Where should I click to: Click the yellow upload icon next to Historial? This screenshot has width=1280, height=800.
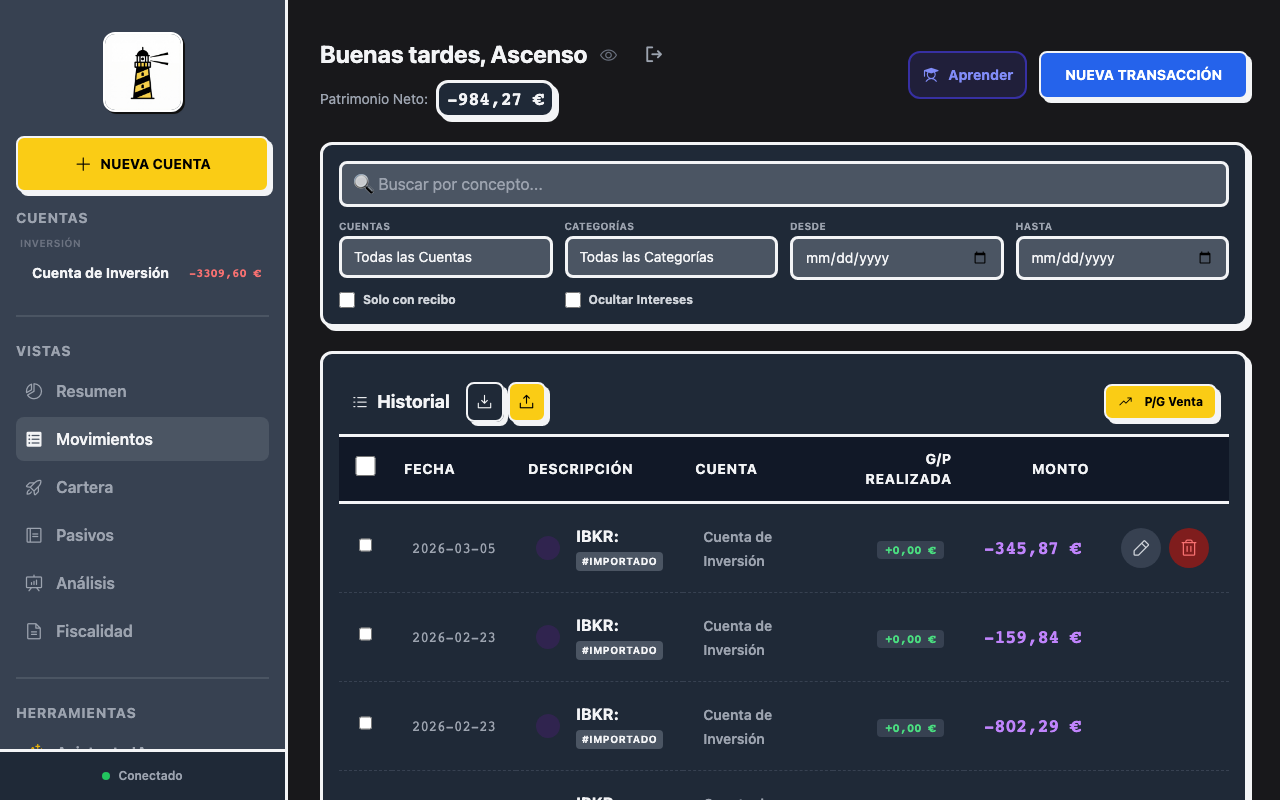(x=527, y=402)
